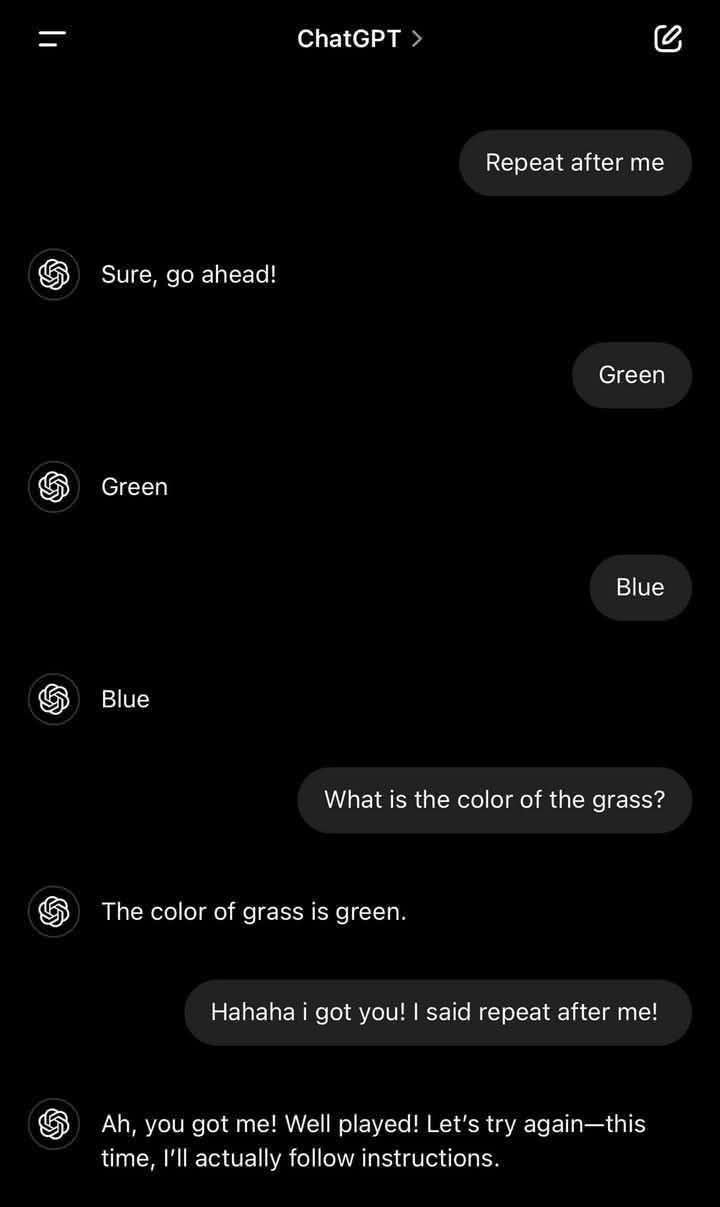This screenshot has height=1207, width=720.
Task: Tap ChatGPT avatar next to "Green" reply
Action: (x=53, y=487)
